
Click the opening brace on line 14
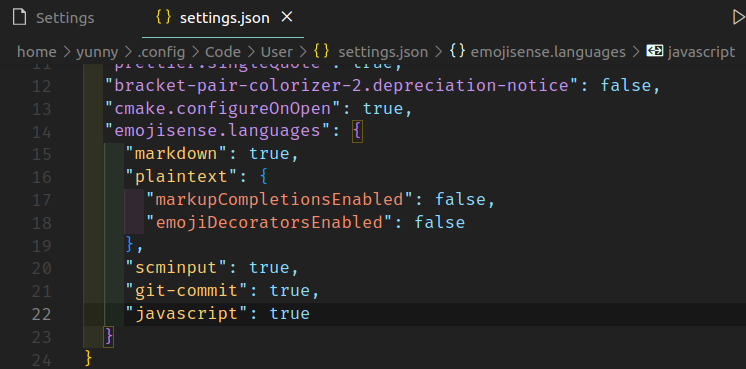357,132
